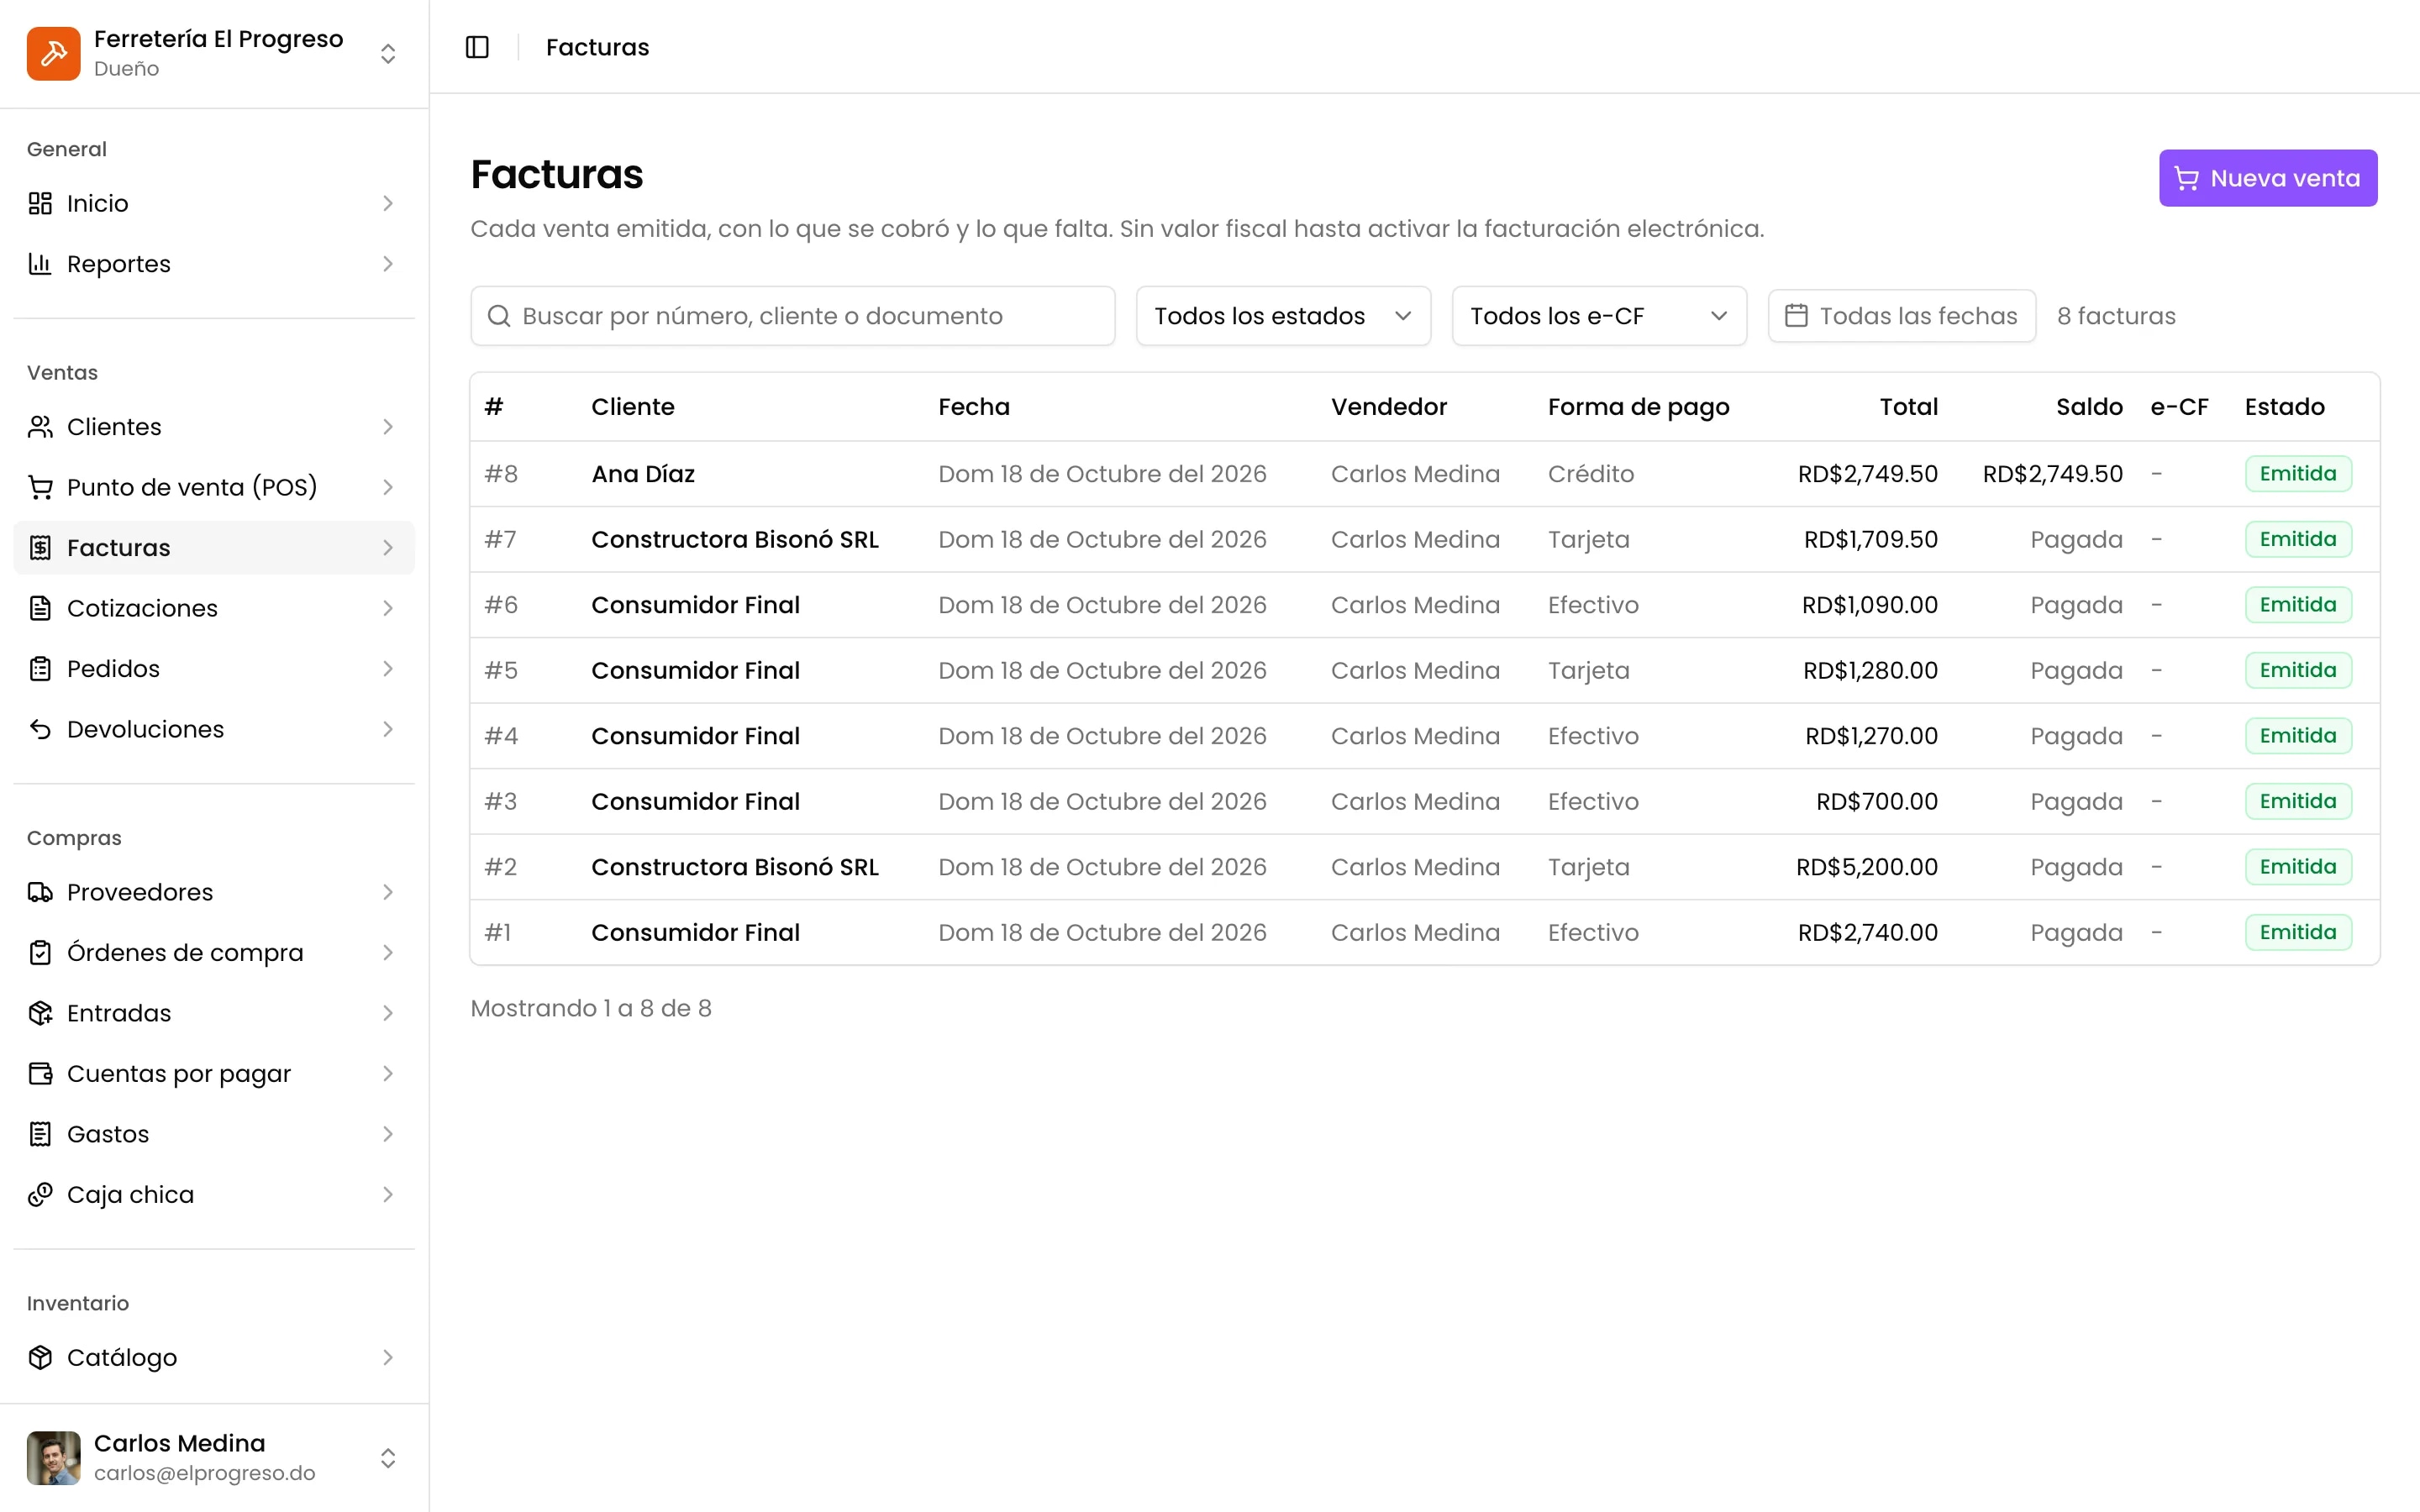Expand the Reportes chevron arrow
Screen dimensions: 2420x1512
pos(388,264)
